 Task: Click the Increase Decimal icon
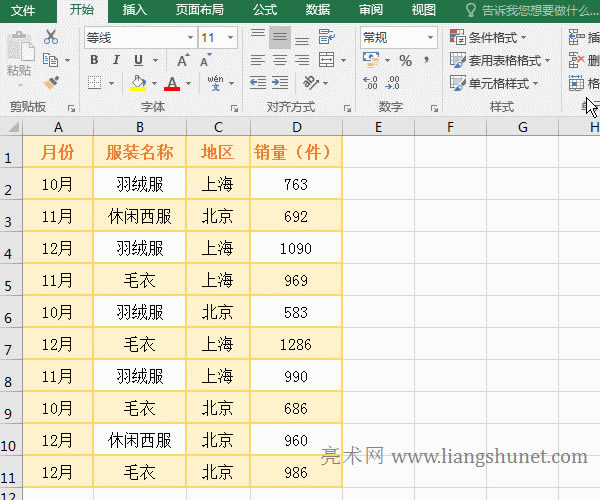click(371, 84)
